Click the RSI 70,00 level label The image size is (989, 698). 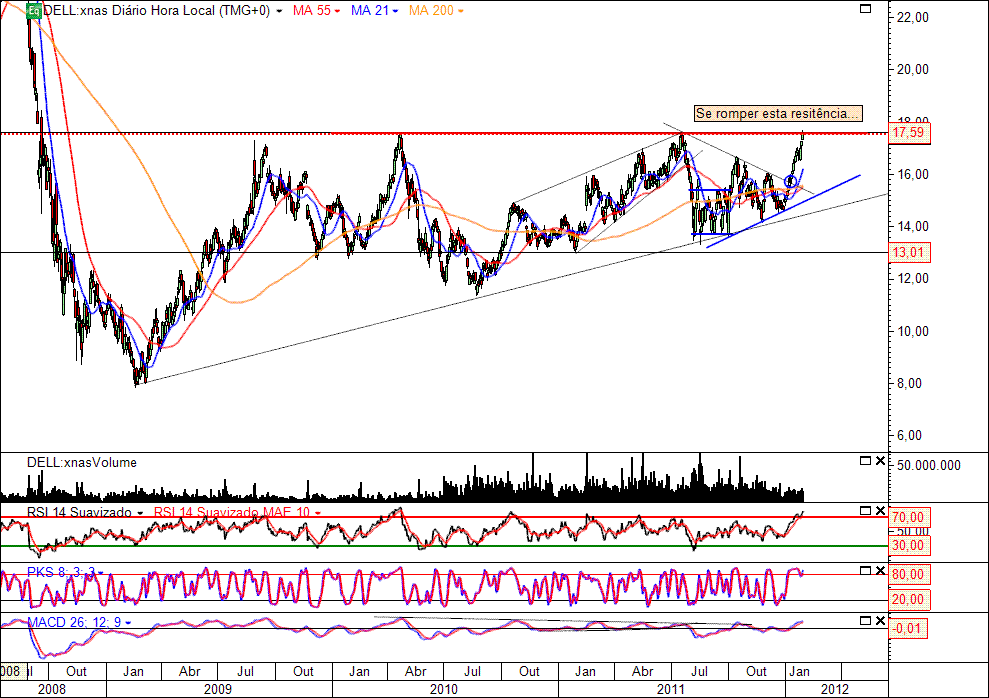click(908, 518)
